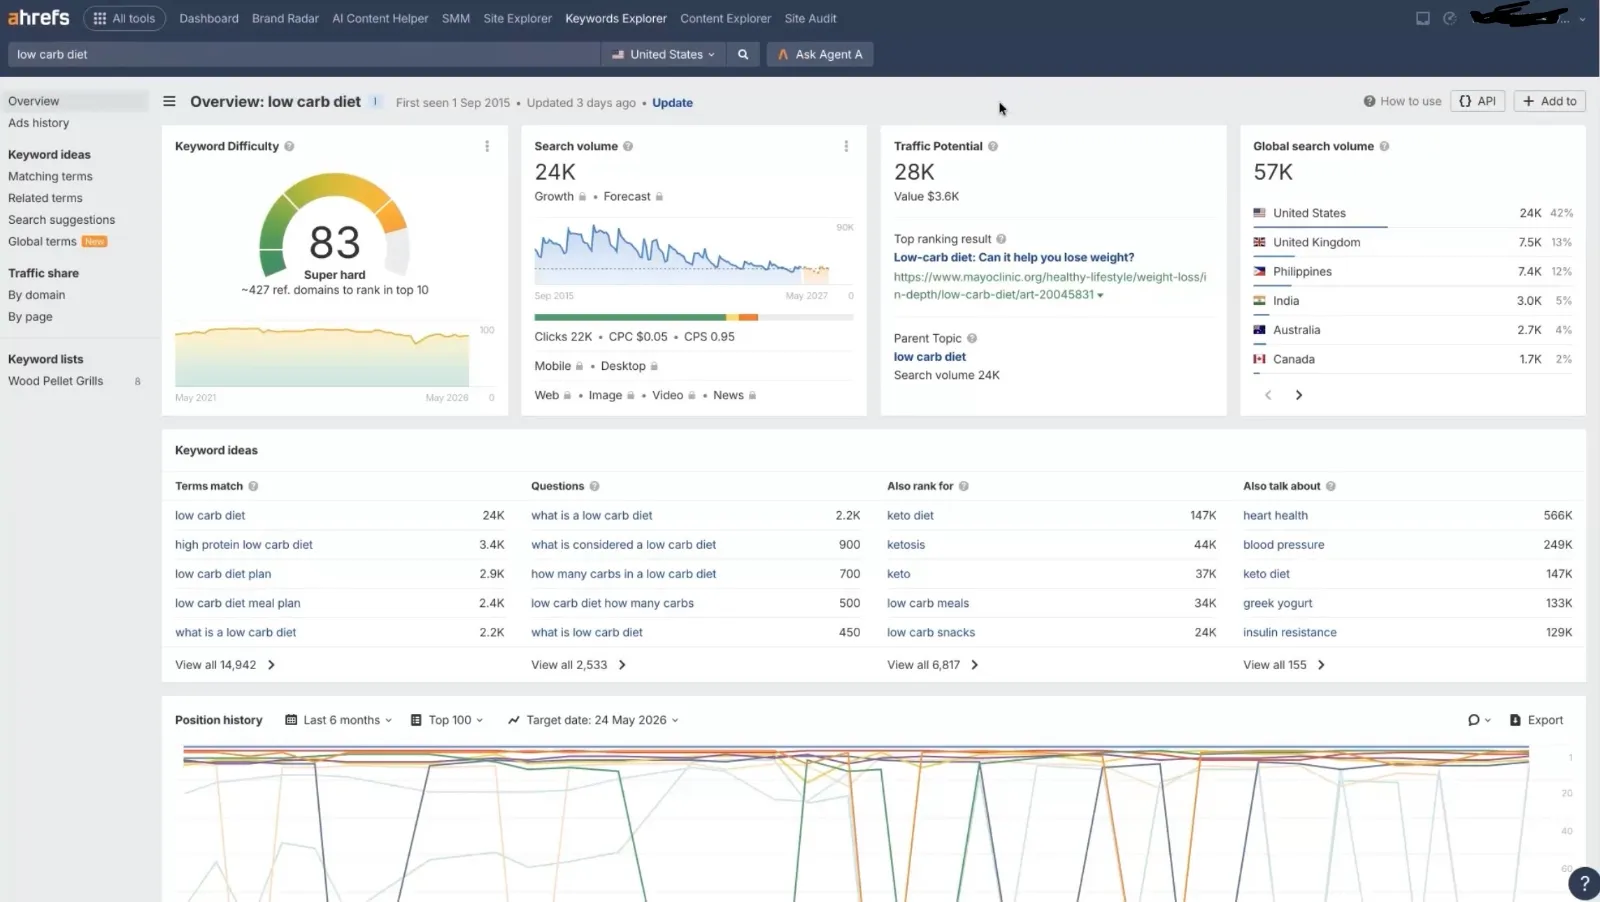Open Related terms in sidebar
This screenshot has height=902, width=1600.
(x=45, y=198)
